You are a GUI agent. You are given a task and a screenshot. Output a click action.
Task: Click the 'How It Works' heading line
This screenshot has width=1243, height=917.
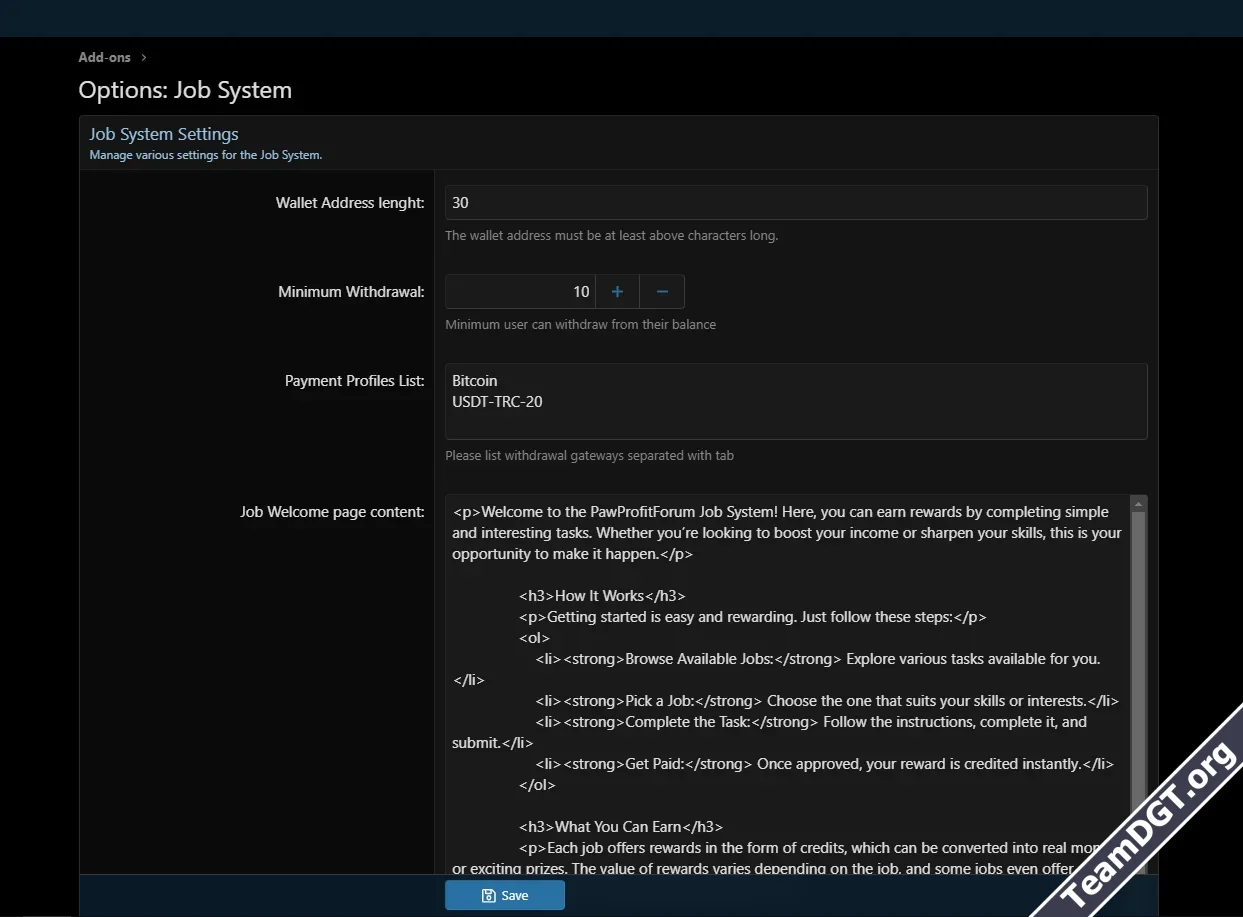[601, 596]
